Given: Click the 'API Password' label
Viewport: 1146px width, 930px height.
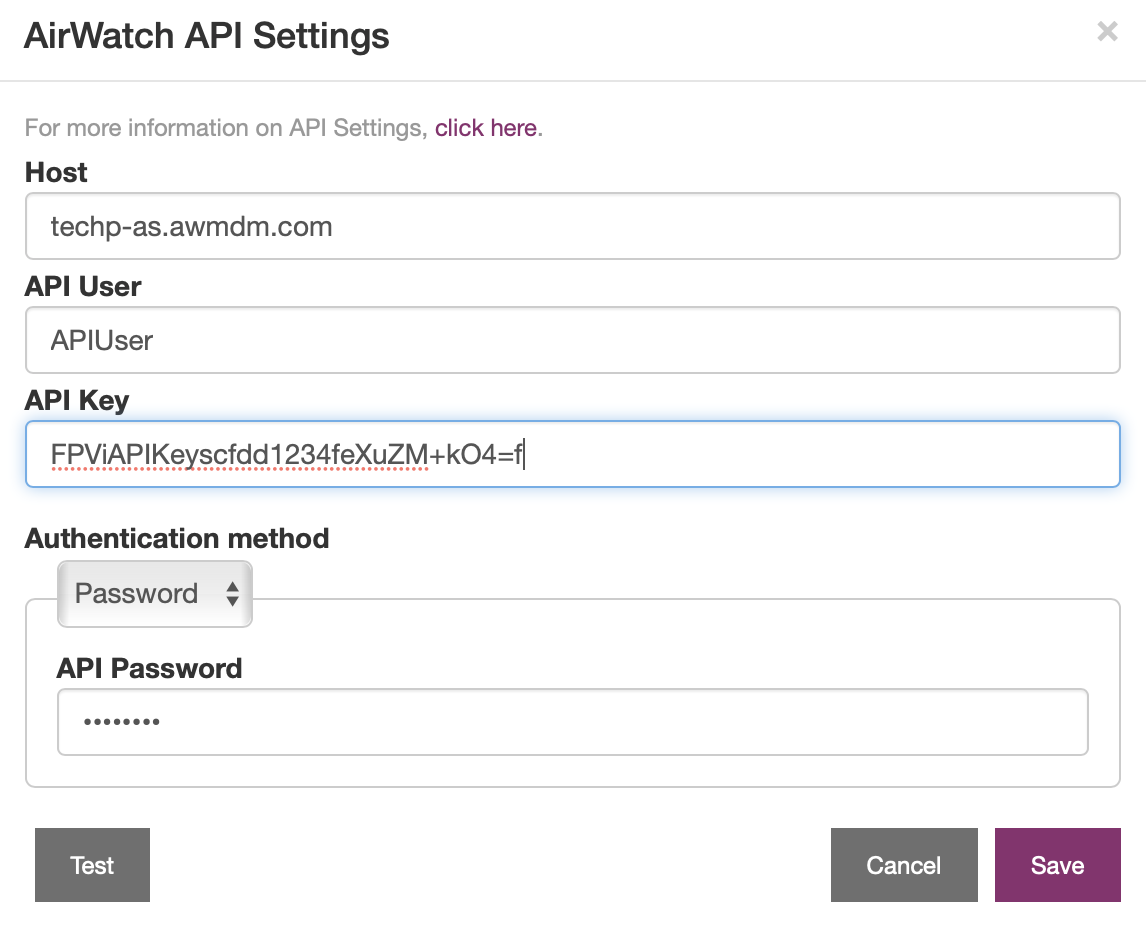Looking at the screenshot, I should 149,668.
